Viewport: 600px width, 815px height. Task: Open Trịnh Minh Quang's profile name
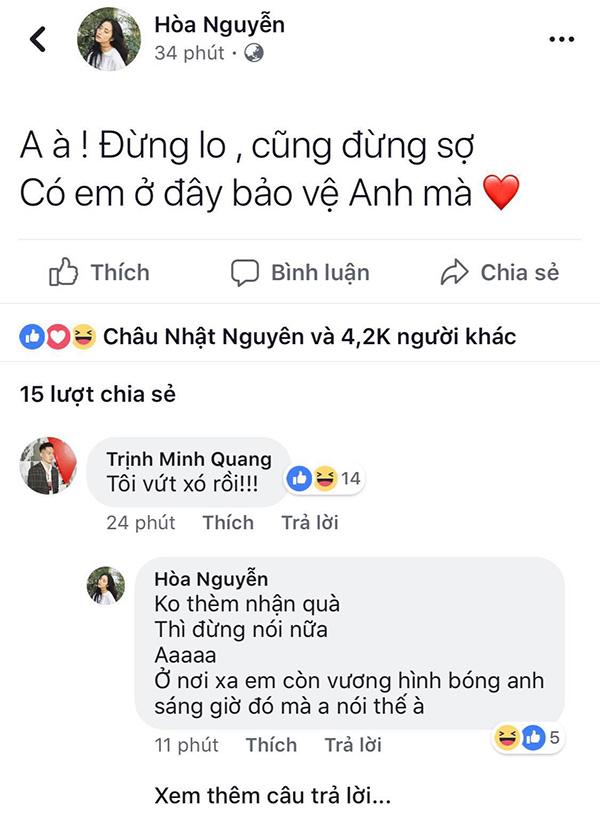(189, 459)
